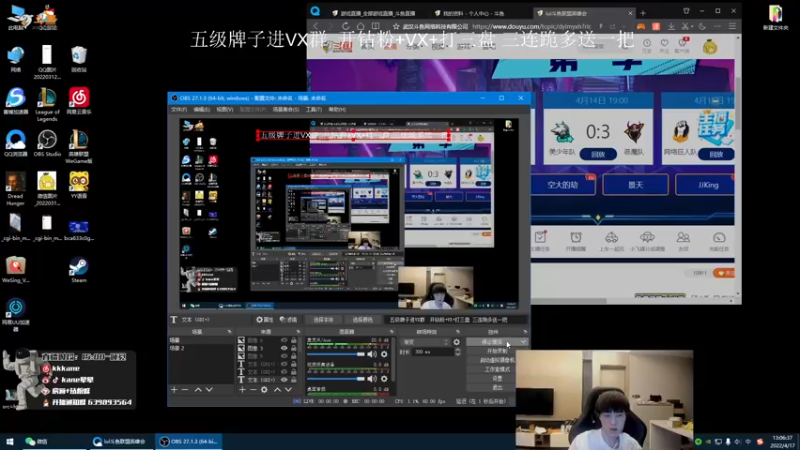Click the browser refresh icon
800x450 pixels.
(345, 26)
